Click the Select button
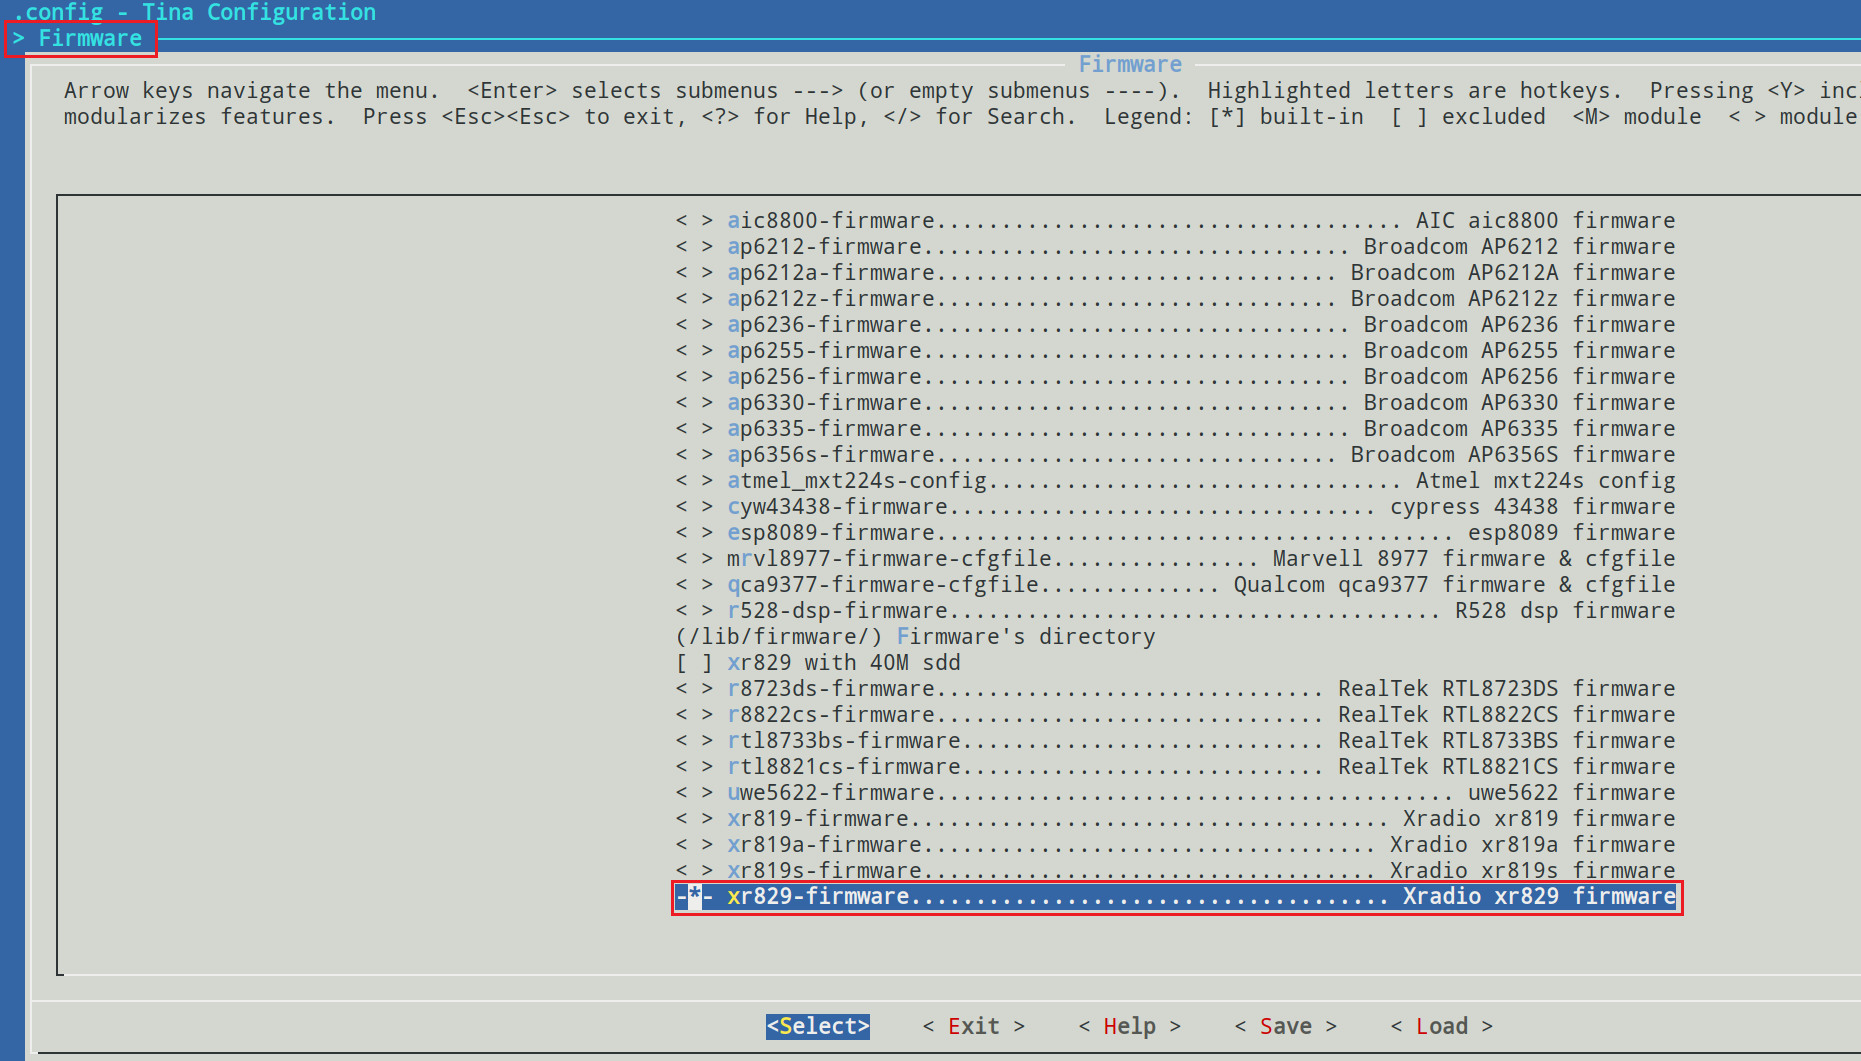The height and width of the screenshot is (1061, 1861). tap(818, 1026)
